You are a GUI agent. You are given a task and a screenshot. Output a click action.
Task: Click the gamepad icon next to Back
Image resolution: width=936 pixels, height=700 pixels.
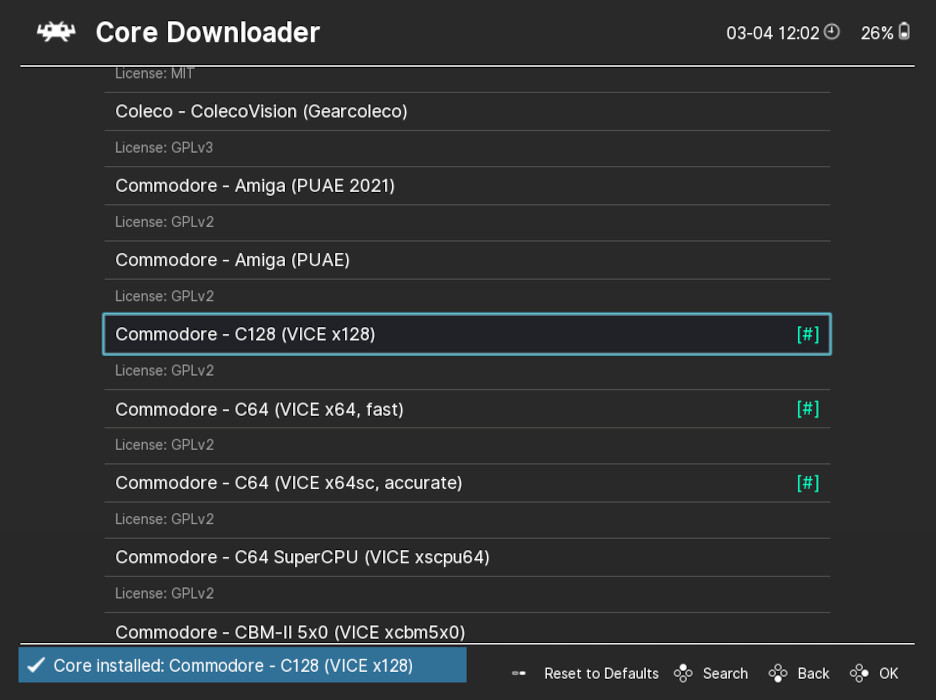tap(779, 673)
